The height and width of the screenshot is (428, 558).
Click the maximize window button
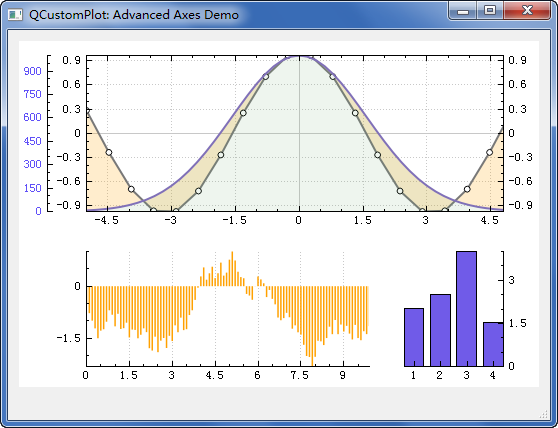click(490, 11)
